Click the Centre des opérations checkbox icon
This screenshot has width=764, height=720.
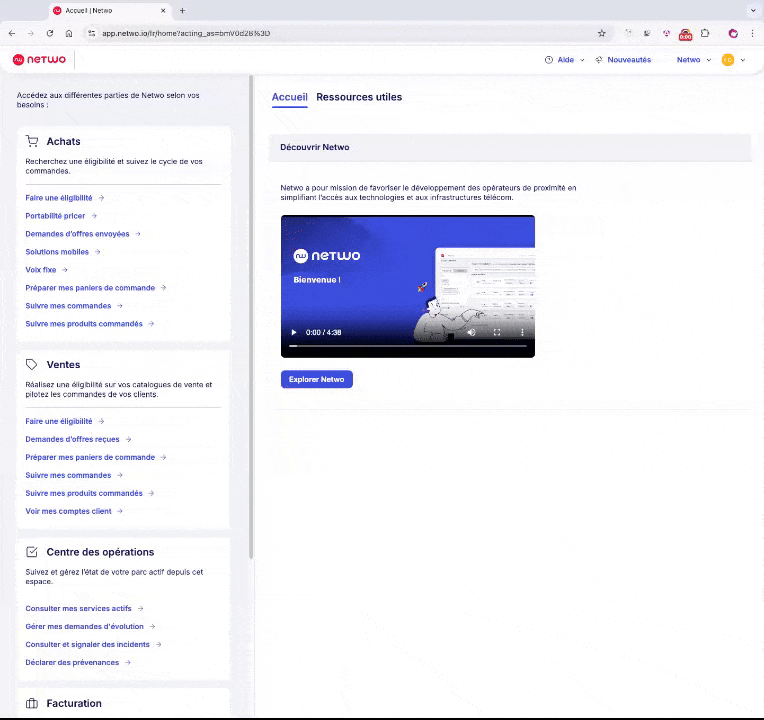pos(32,552)
